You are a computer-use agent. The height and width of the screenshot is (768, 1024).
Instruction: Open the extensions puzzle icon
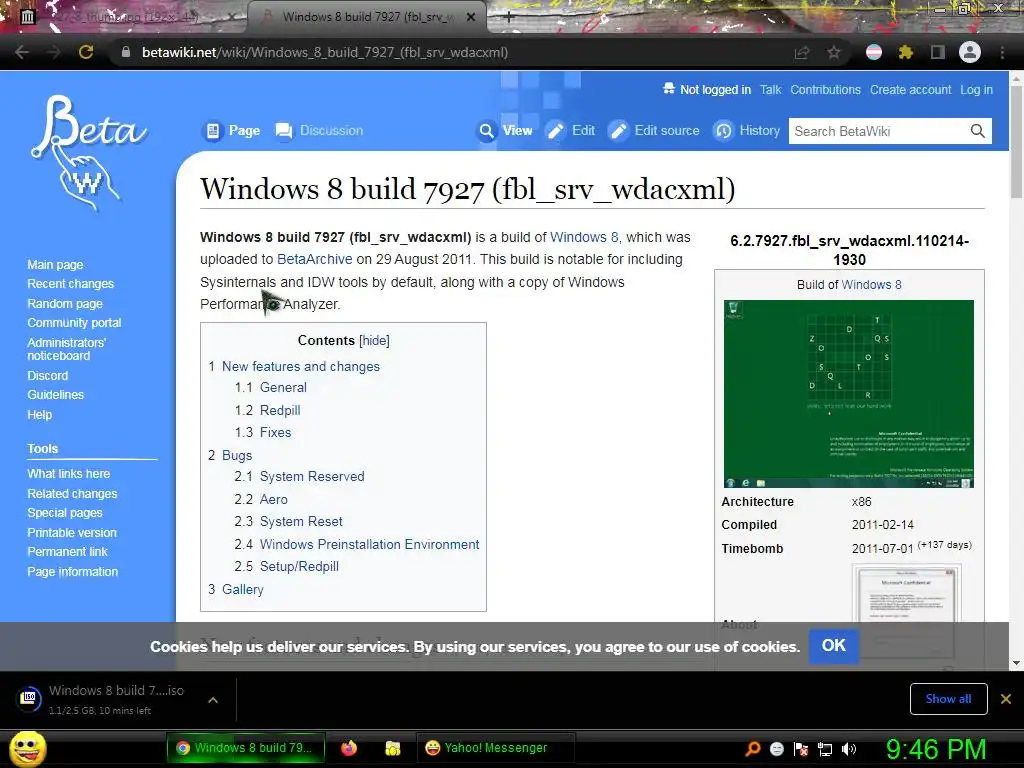[905, 52]
